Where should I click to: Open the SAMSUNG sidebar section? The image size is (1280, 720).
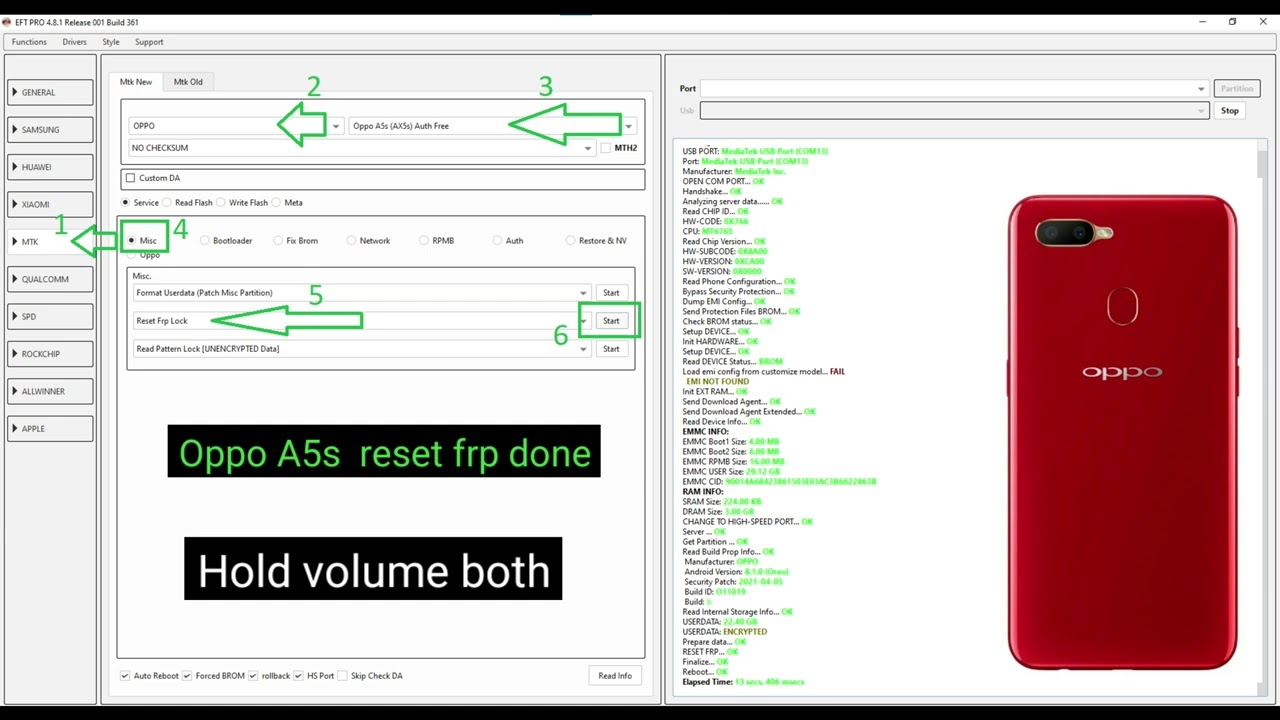coord(50,130)
